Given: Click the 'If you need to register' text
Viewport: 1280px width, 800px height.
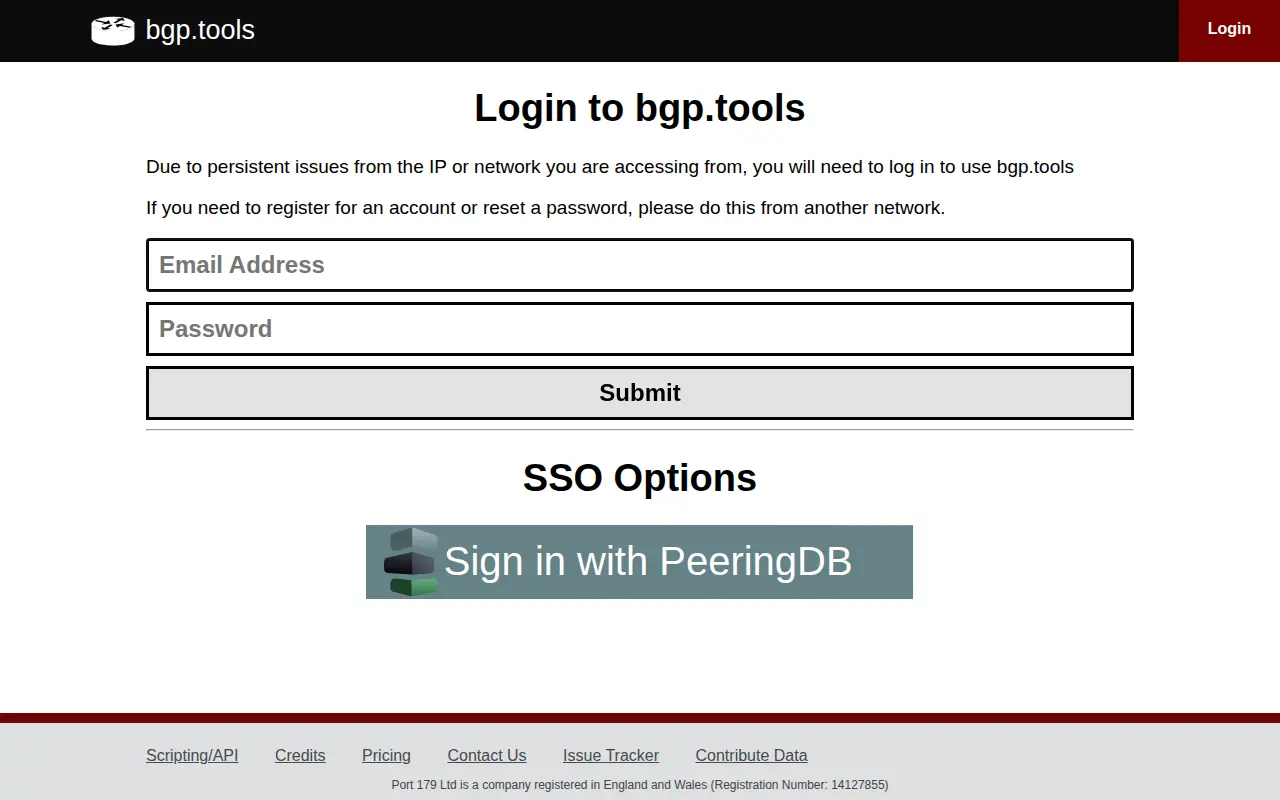Looking at the screenshot, I should 545,208.
